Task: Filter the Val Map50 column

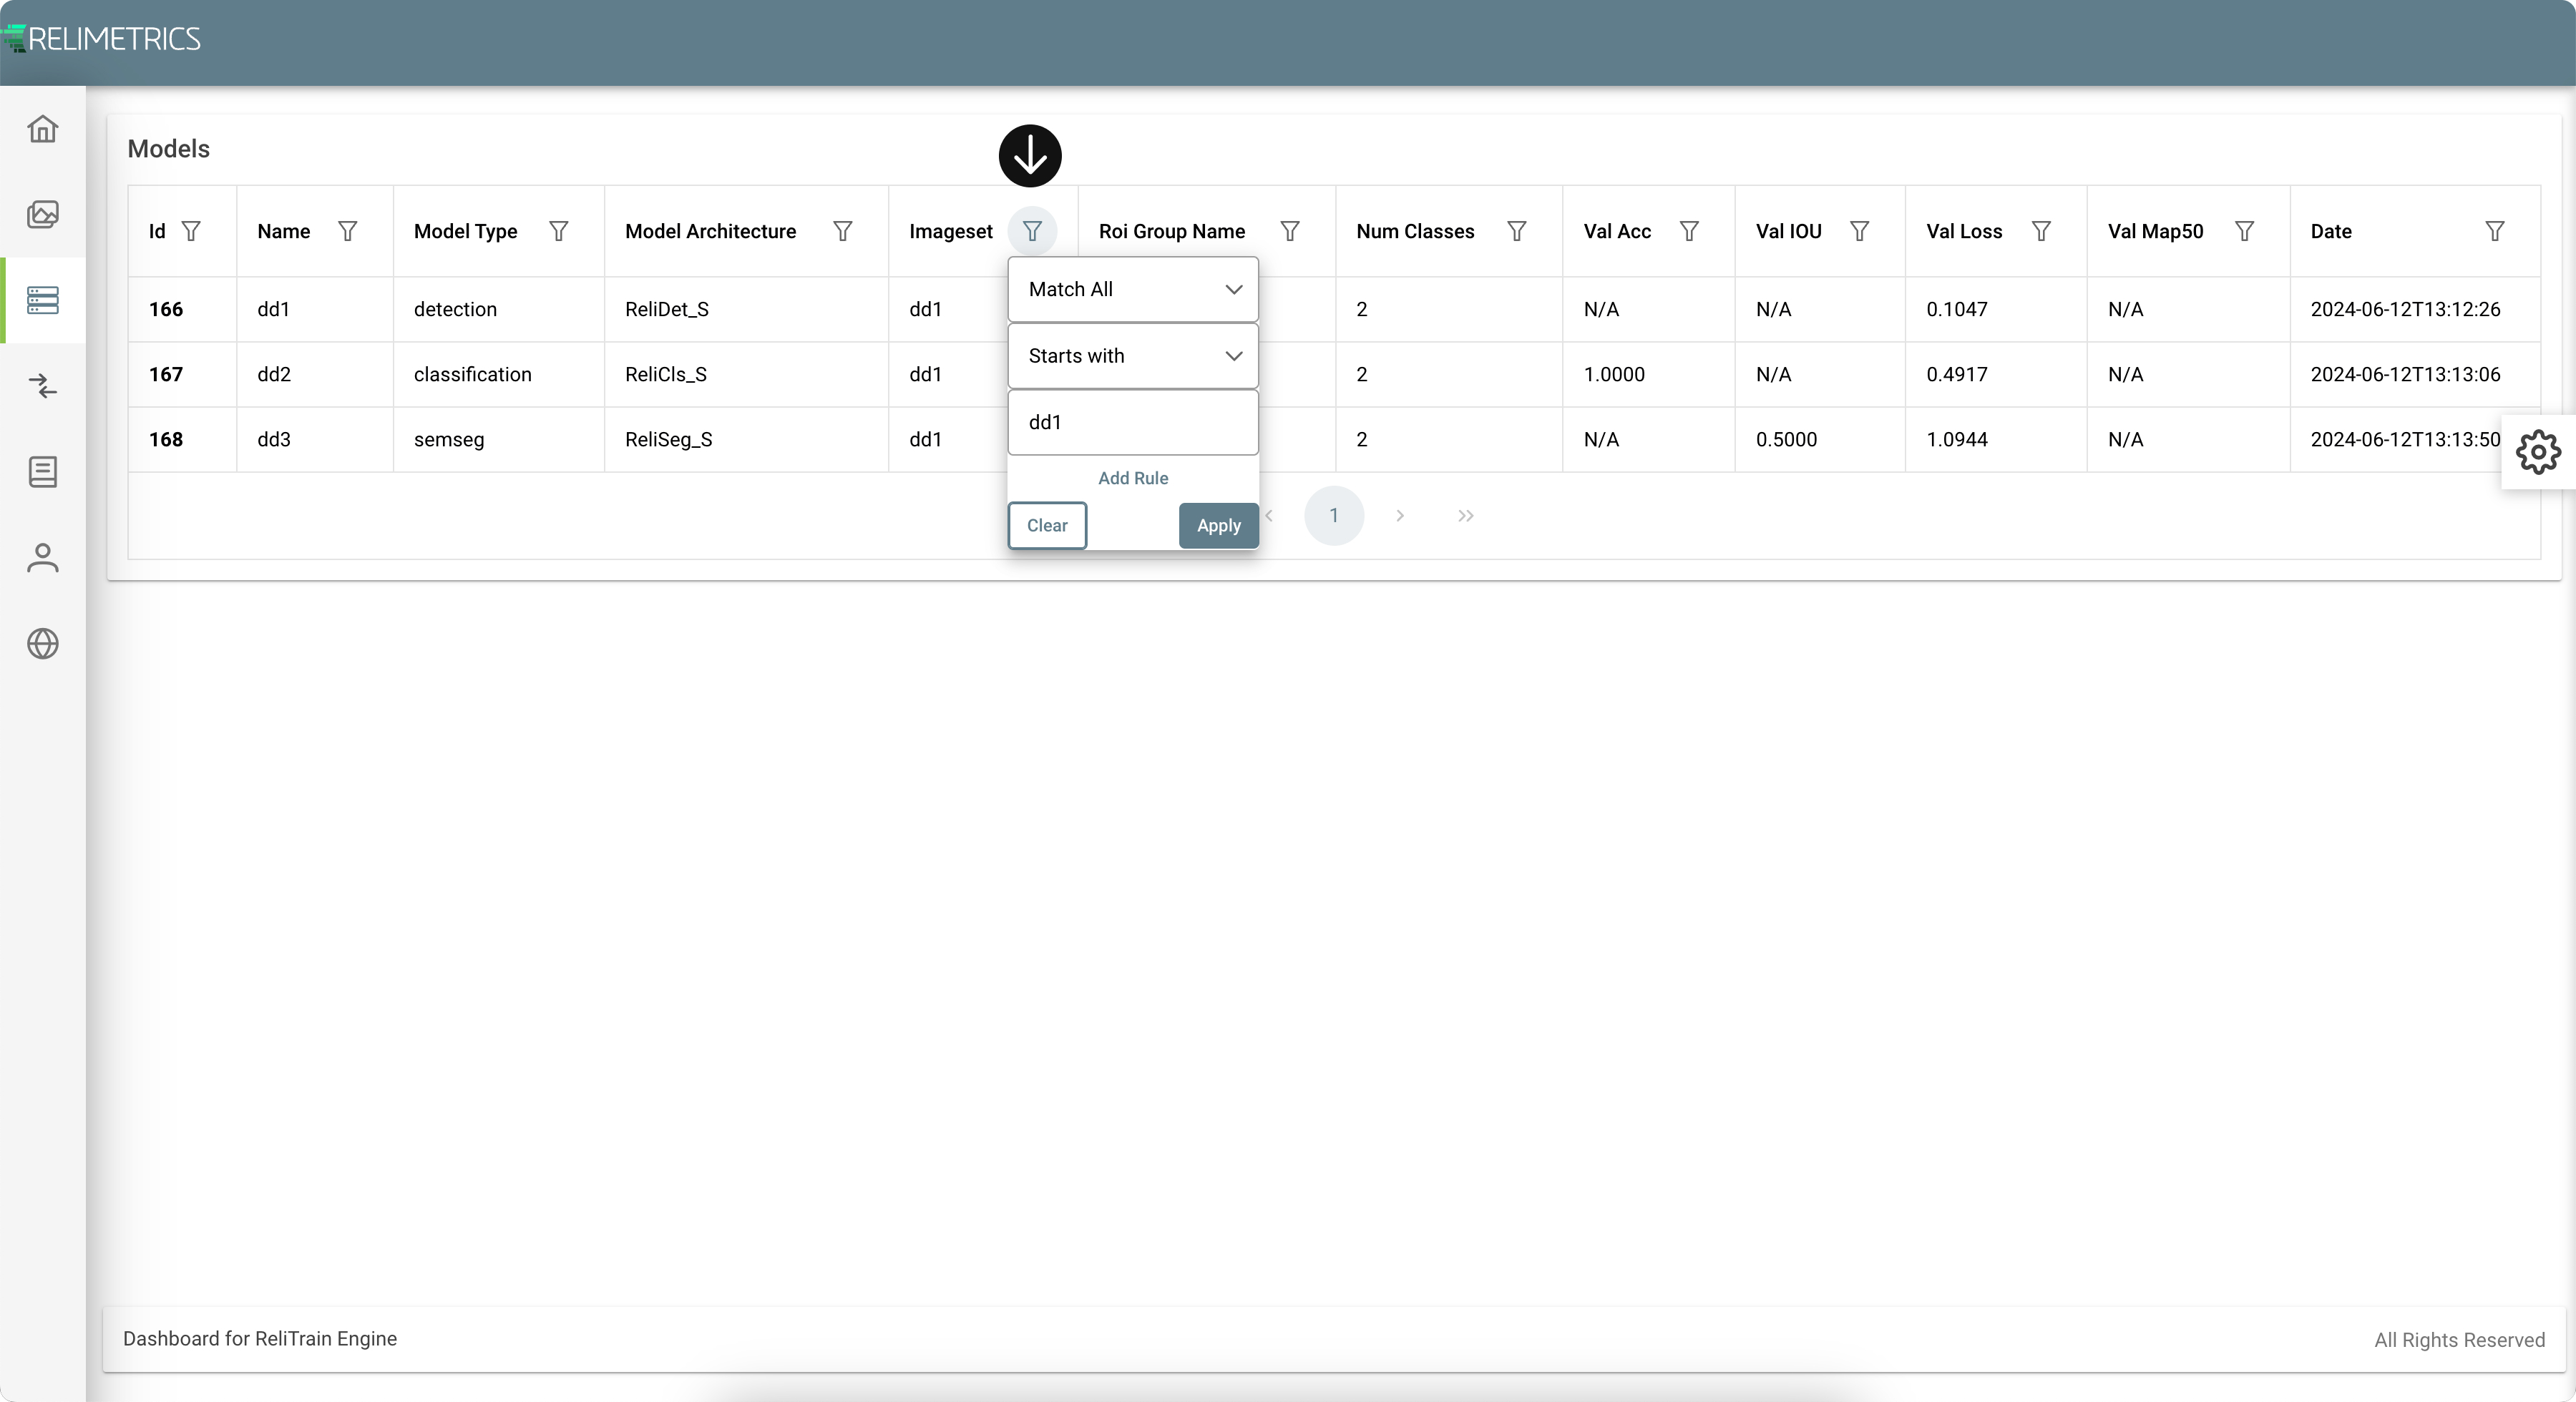Action: coord(2244,231)
